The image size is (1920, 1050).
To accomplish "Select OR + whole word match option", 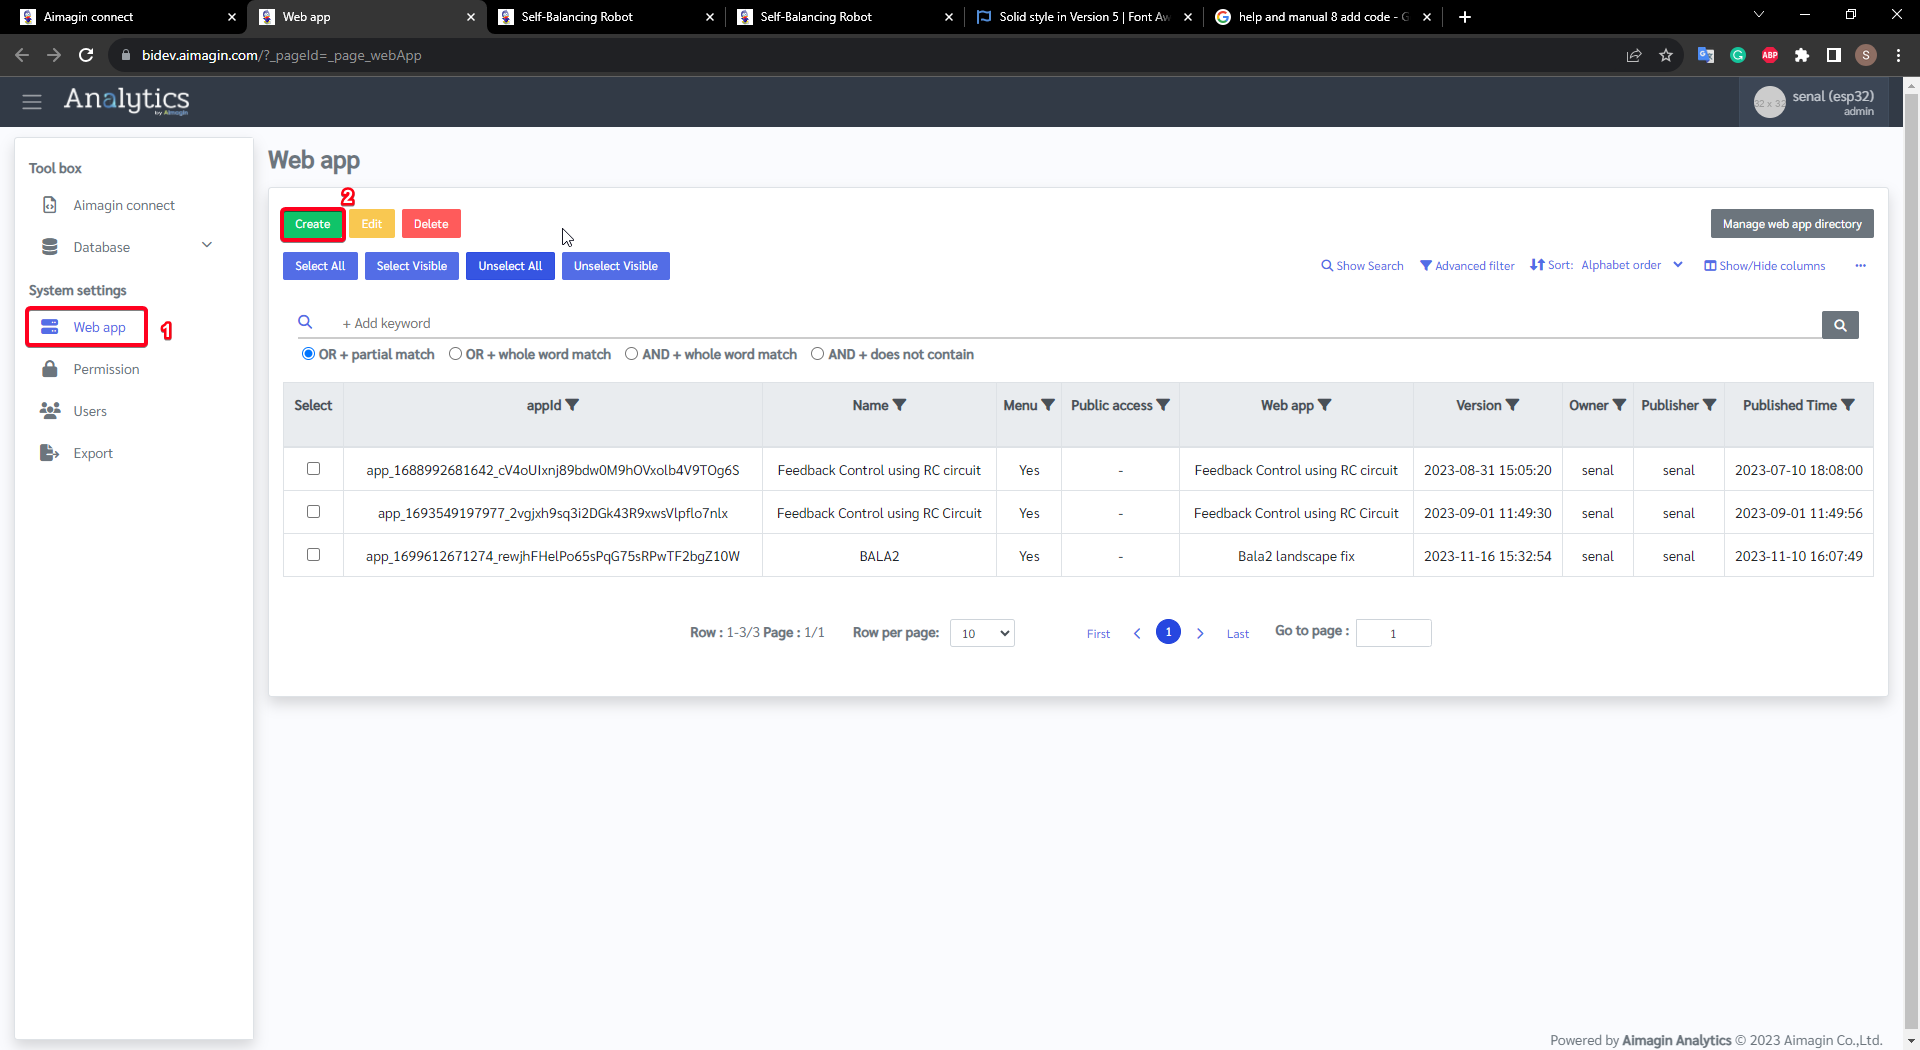I will pyautogui.click(x=455, y=354).
